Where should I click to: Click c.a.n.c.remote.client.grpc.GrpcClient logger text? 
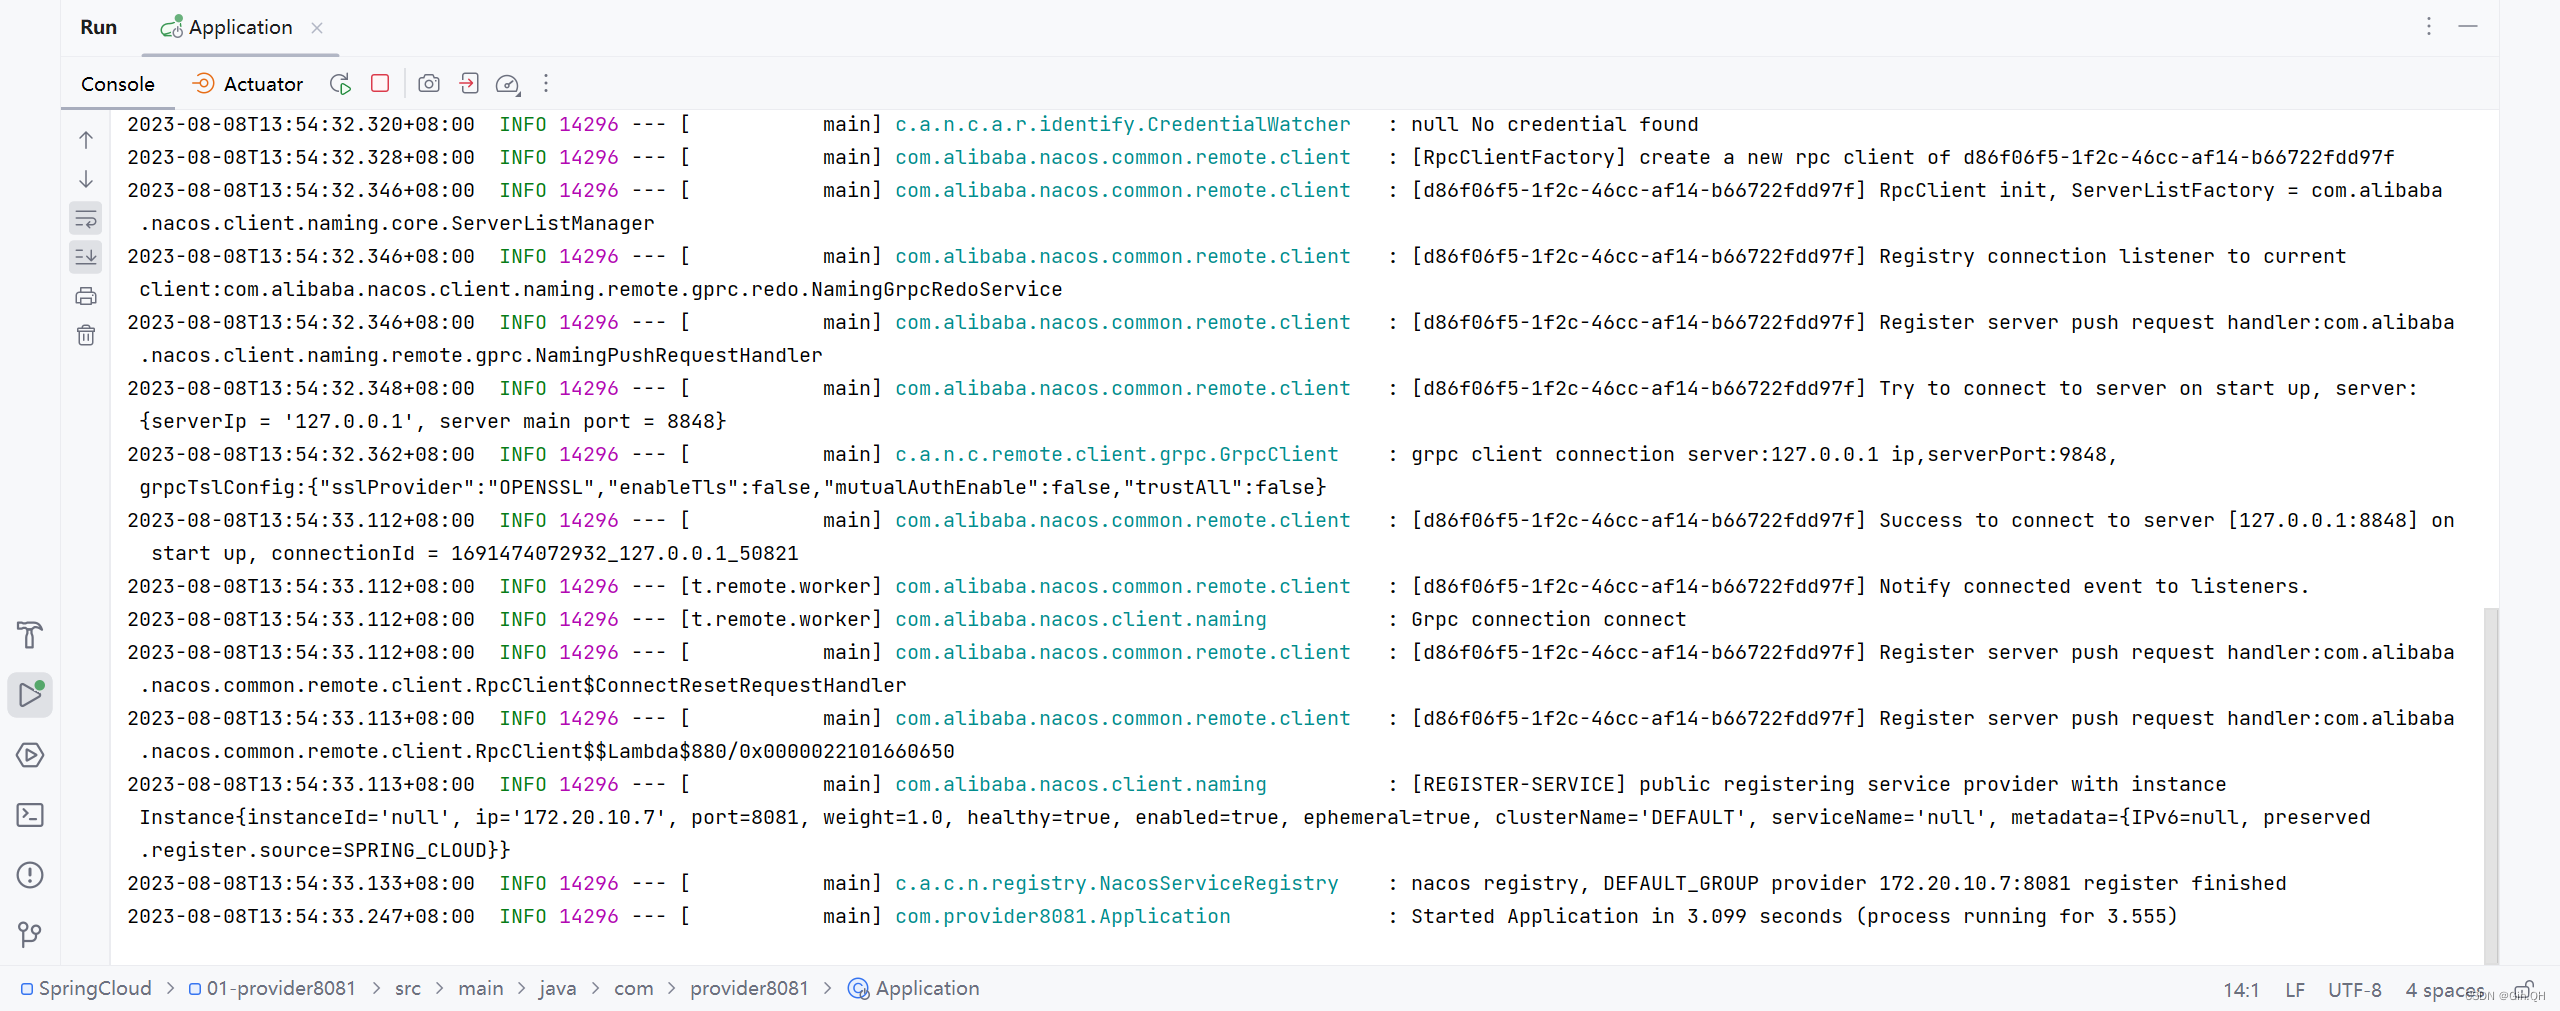[x=1116, y=454]
